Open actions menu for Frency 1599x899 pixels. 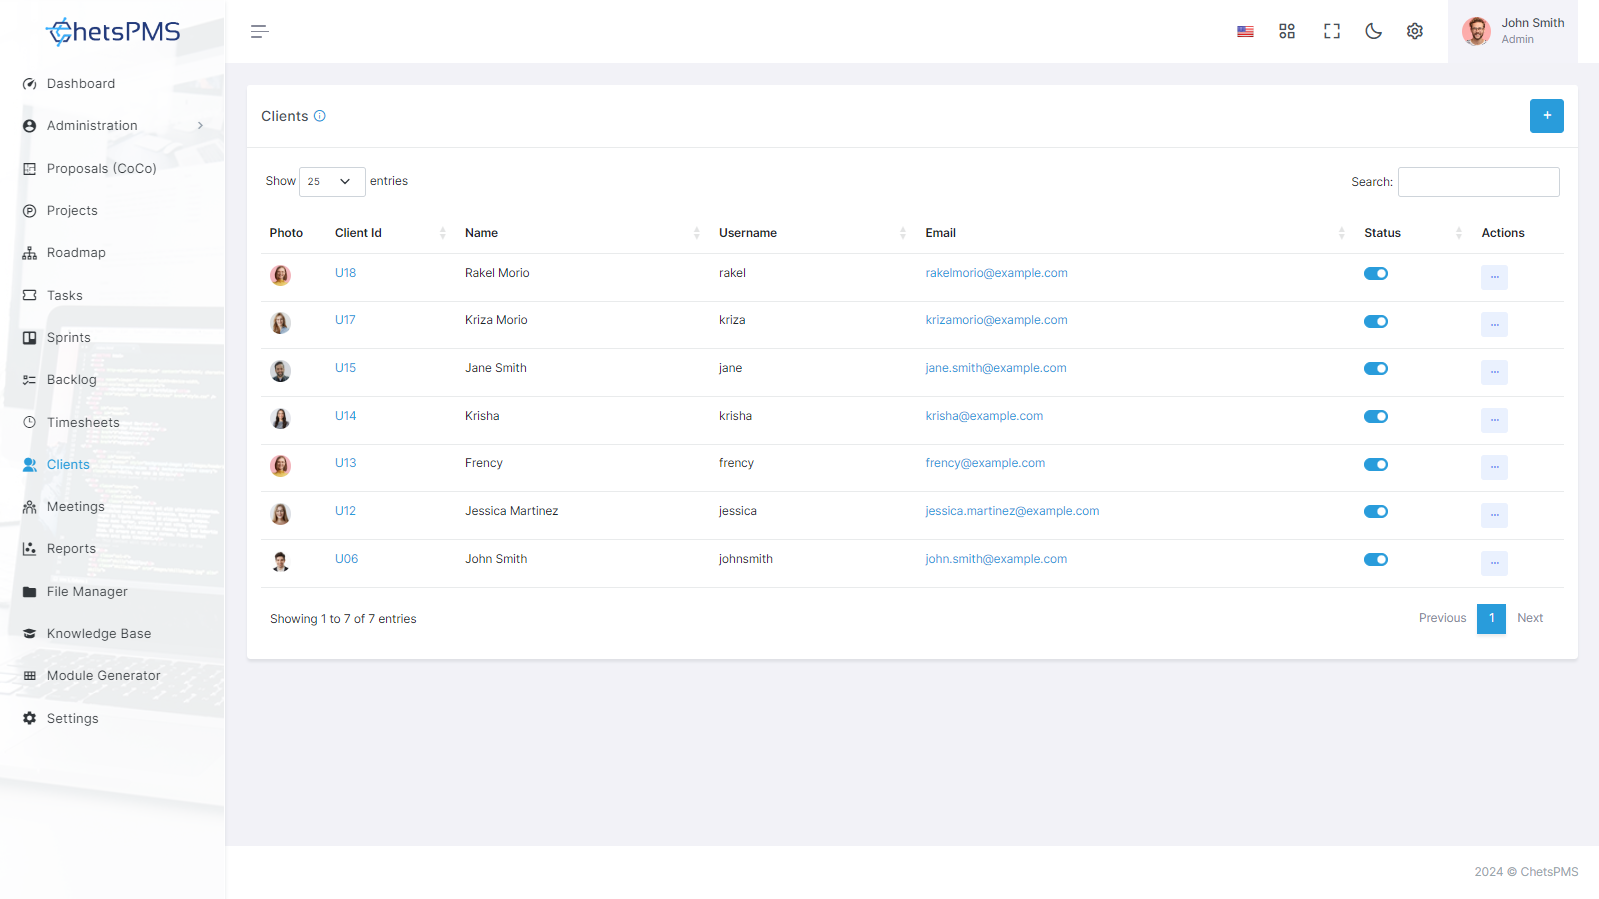[x=1494, y=467]
